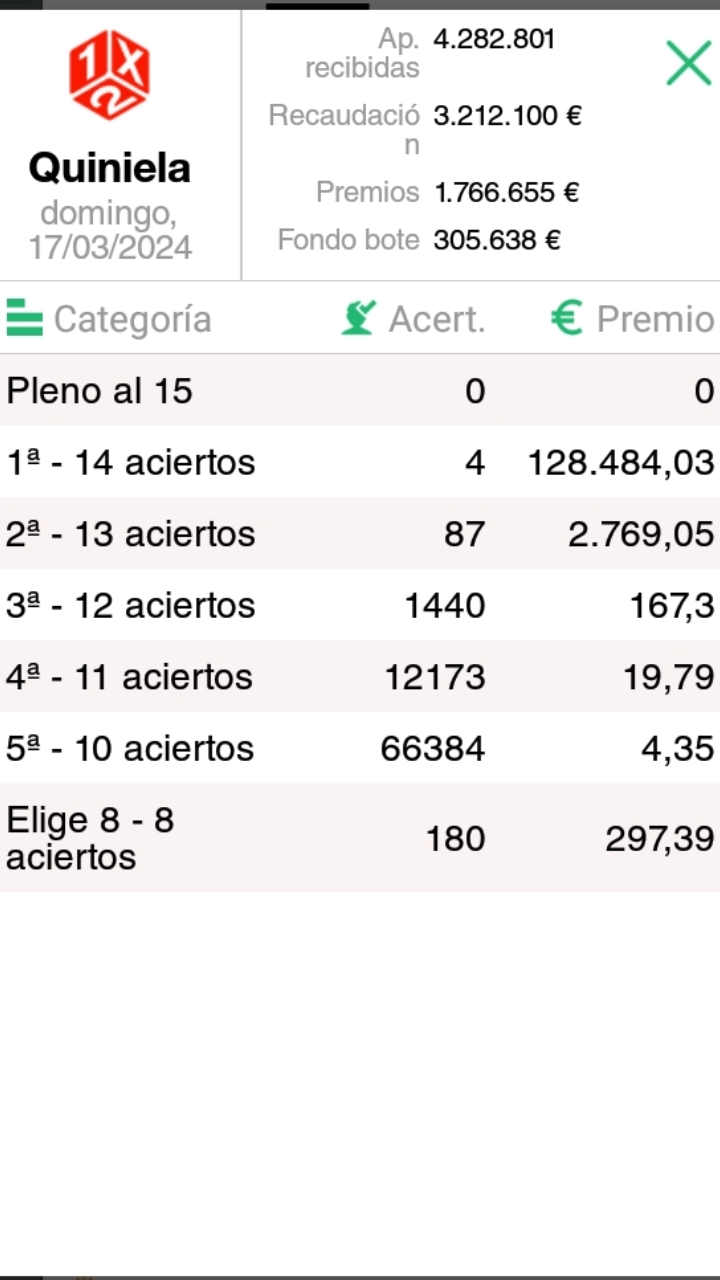Click the green icon beside Acert.
The image size is (720, 1280).
tap(358, 318)
